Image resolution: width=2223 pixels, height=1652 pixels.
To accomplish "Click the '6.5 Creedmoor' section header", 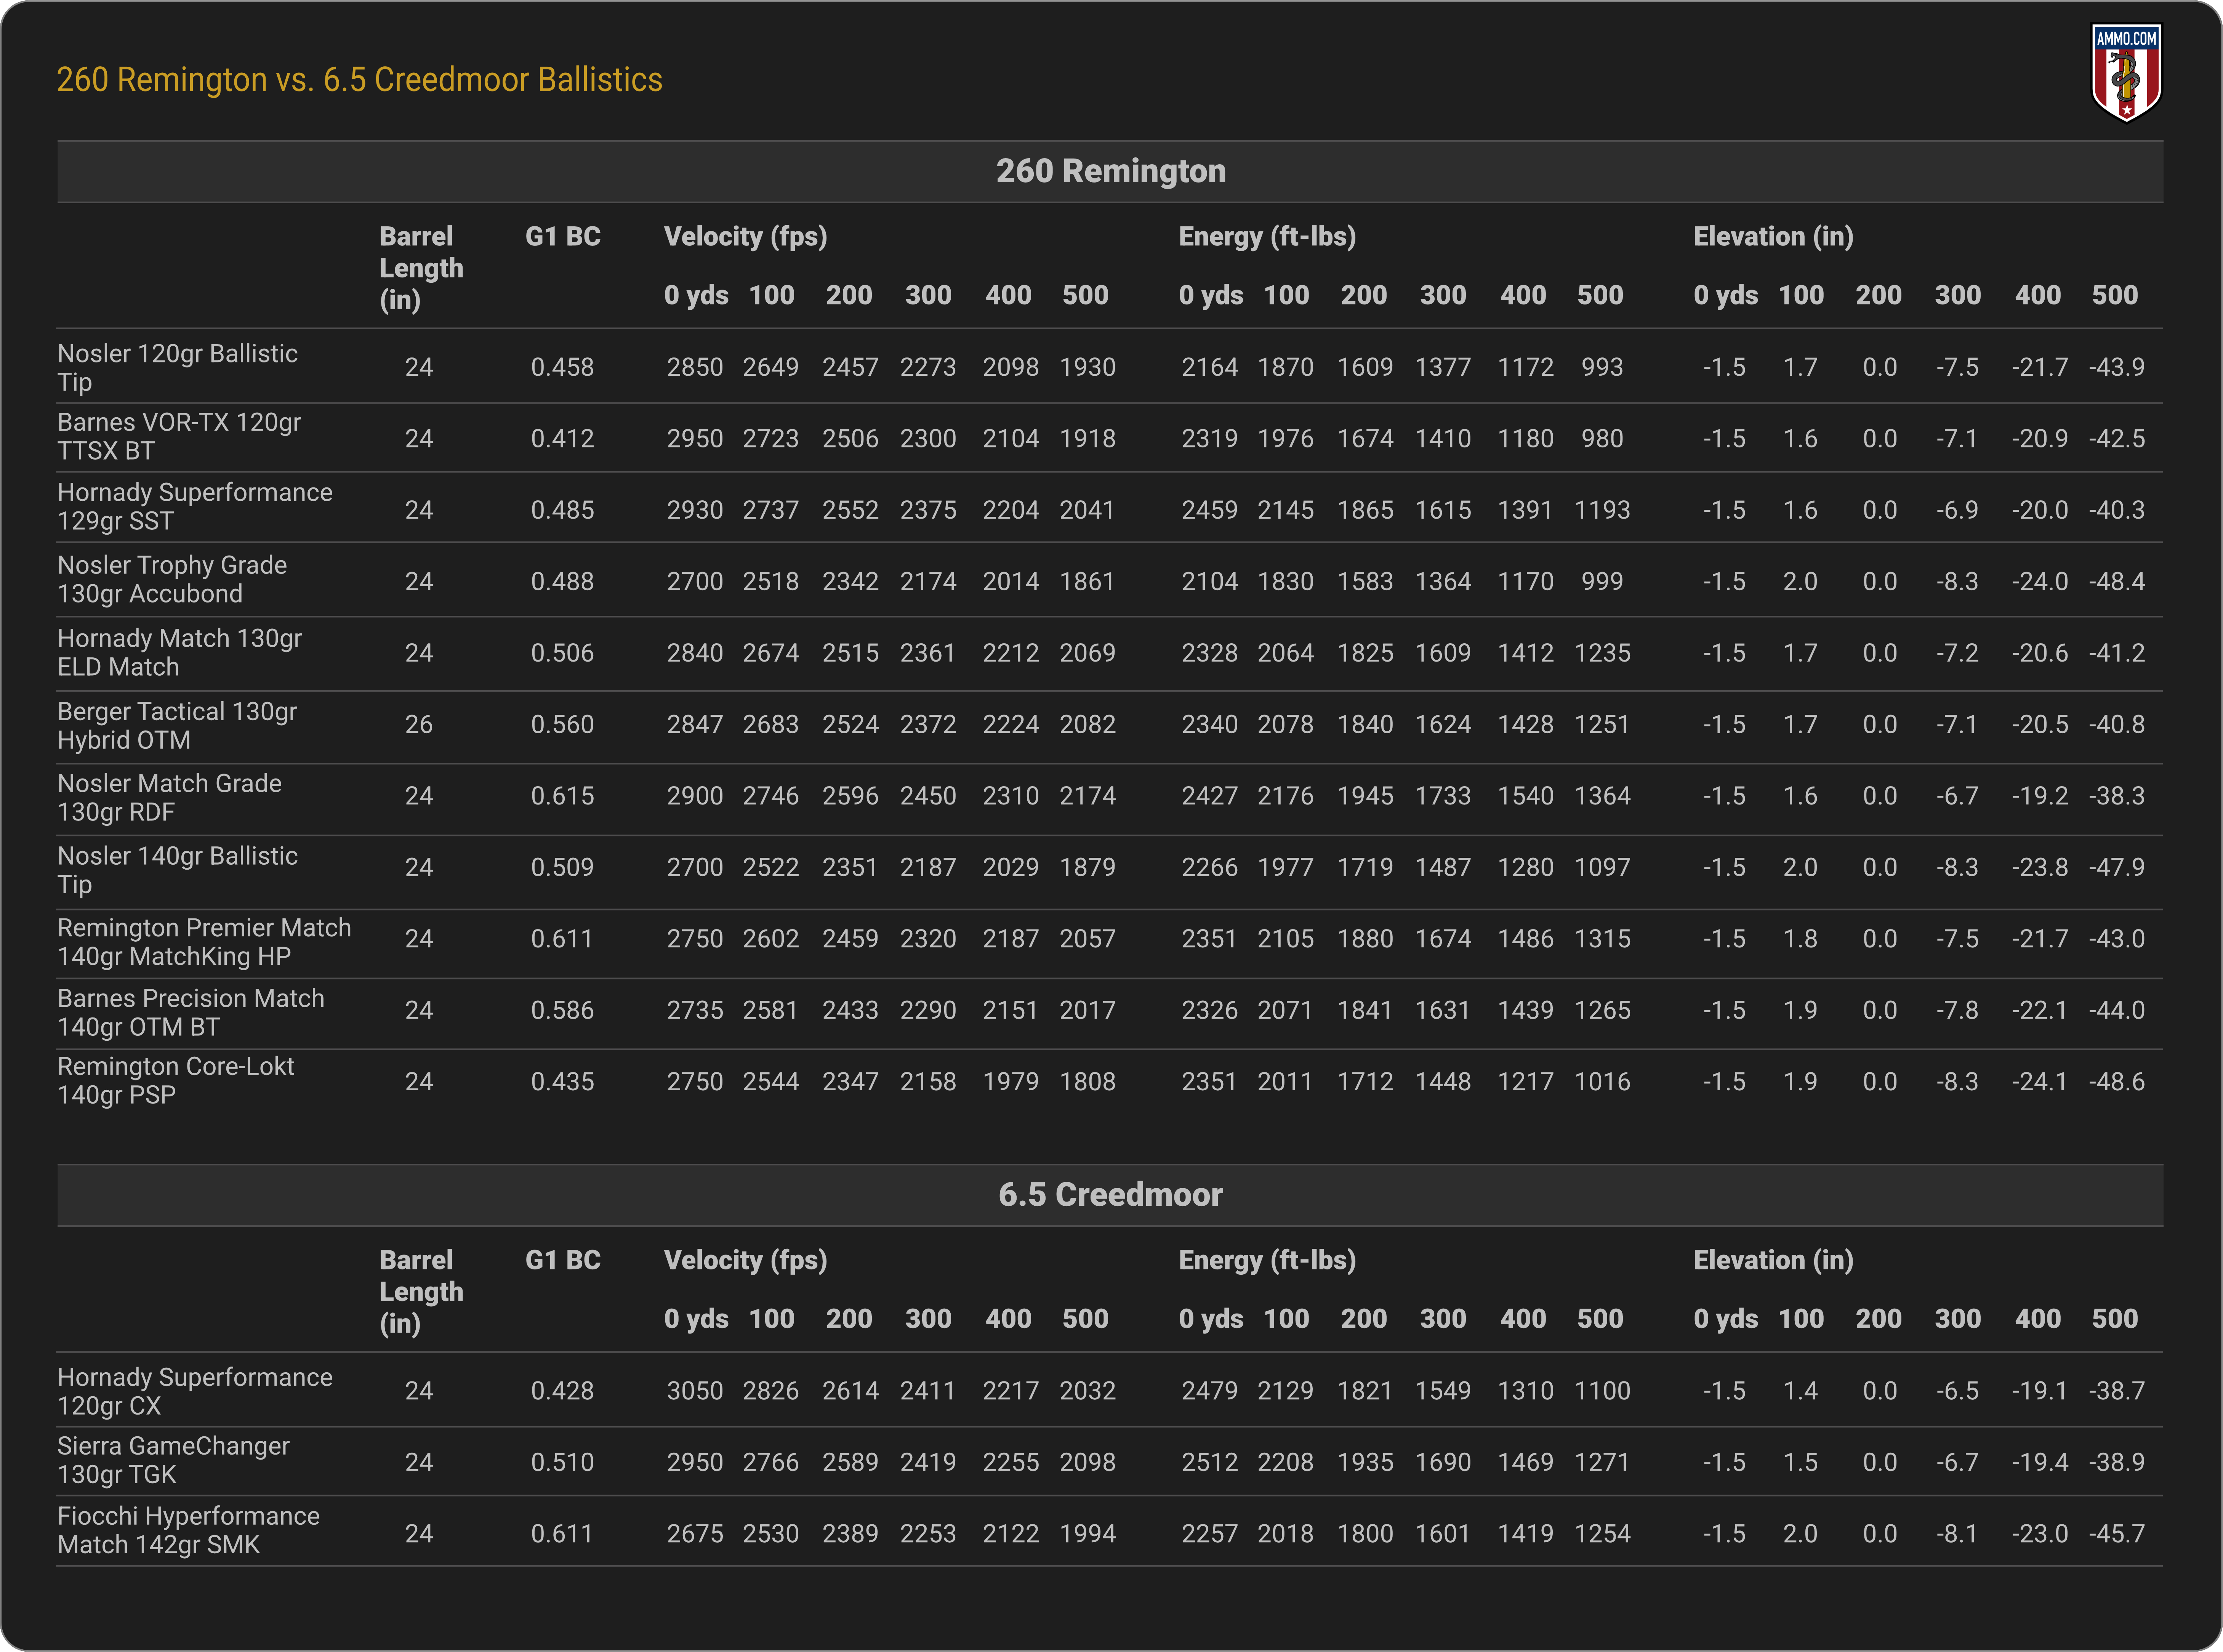I will [x=1110, y=1195].
